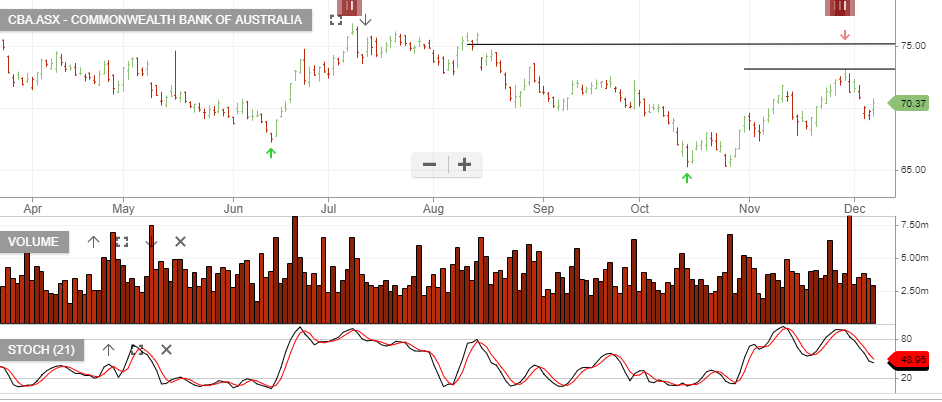The width and height of the screenshot is (942, 402).
Task: Close the VOLUME panel
Action: (180, 242)
